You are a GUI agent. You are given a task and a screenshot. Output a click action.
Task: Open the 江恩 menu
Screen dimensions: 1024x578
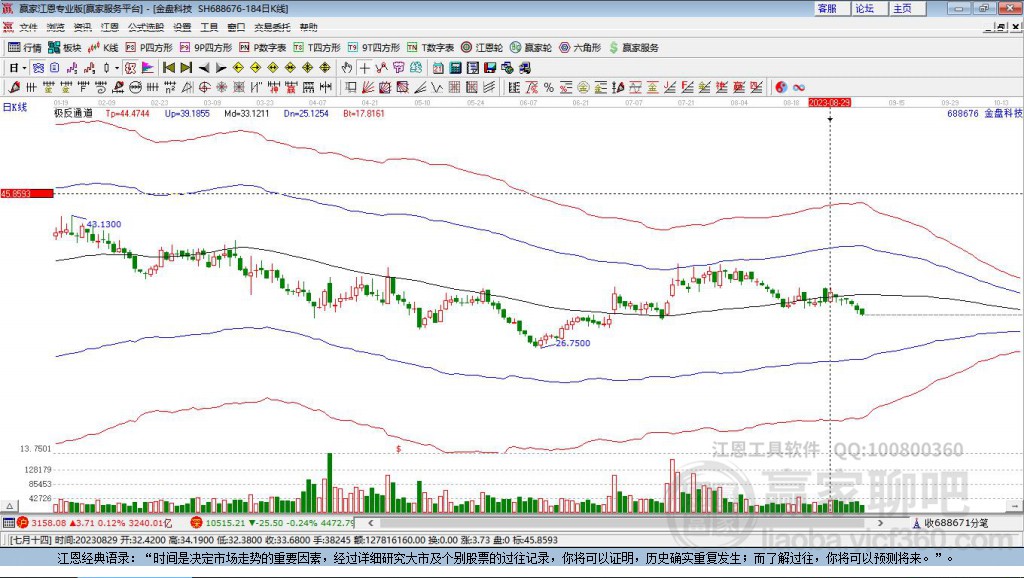pyautogui.click(x=110, y=27)
